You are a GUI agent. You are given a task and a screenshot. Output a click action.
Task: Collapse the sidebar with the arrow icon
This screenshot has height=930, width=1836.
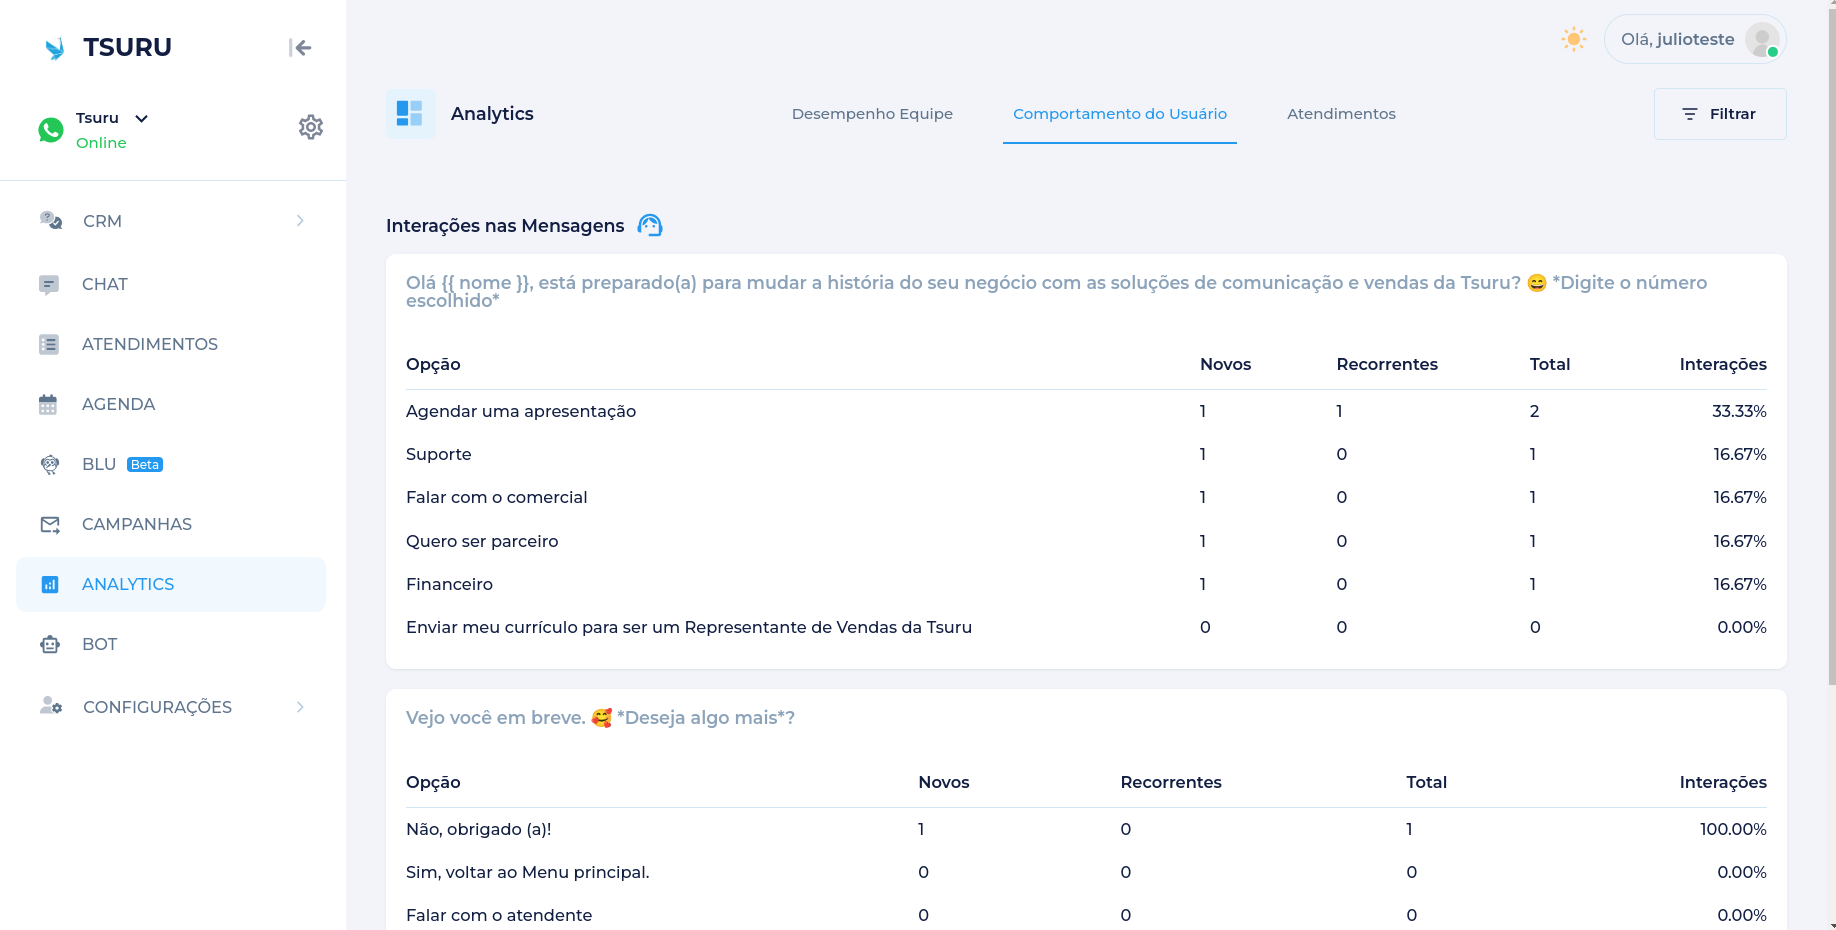[300, 48]
